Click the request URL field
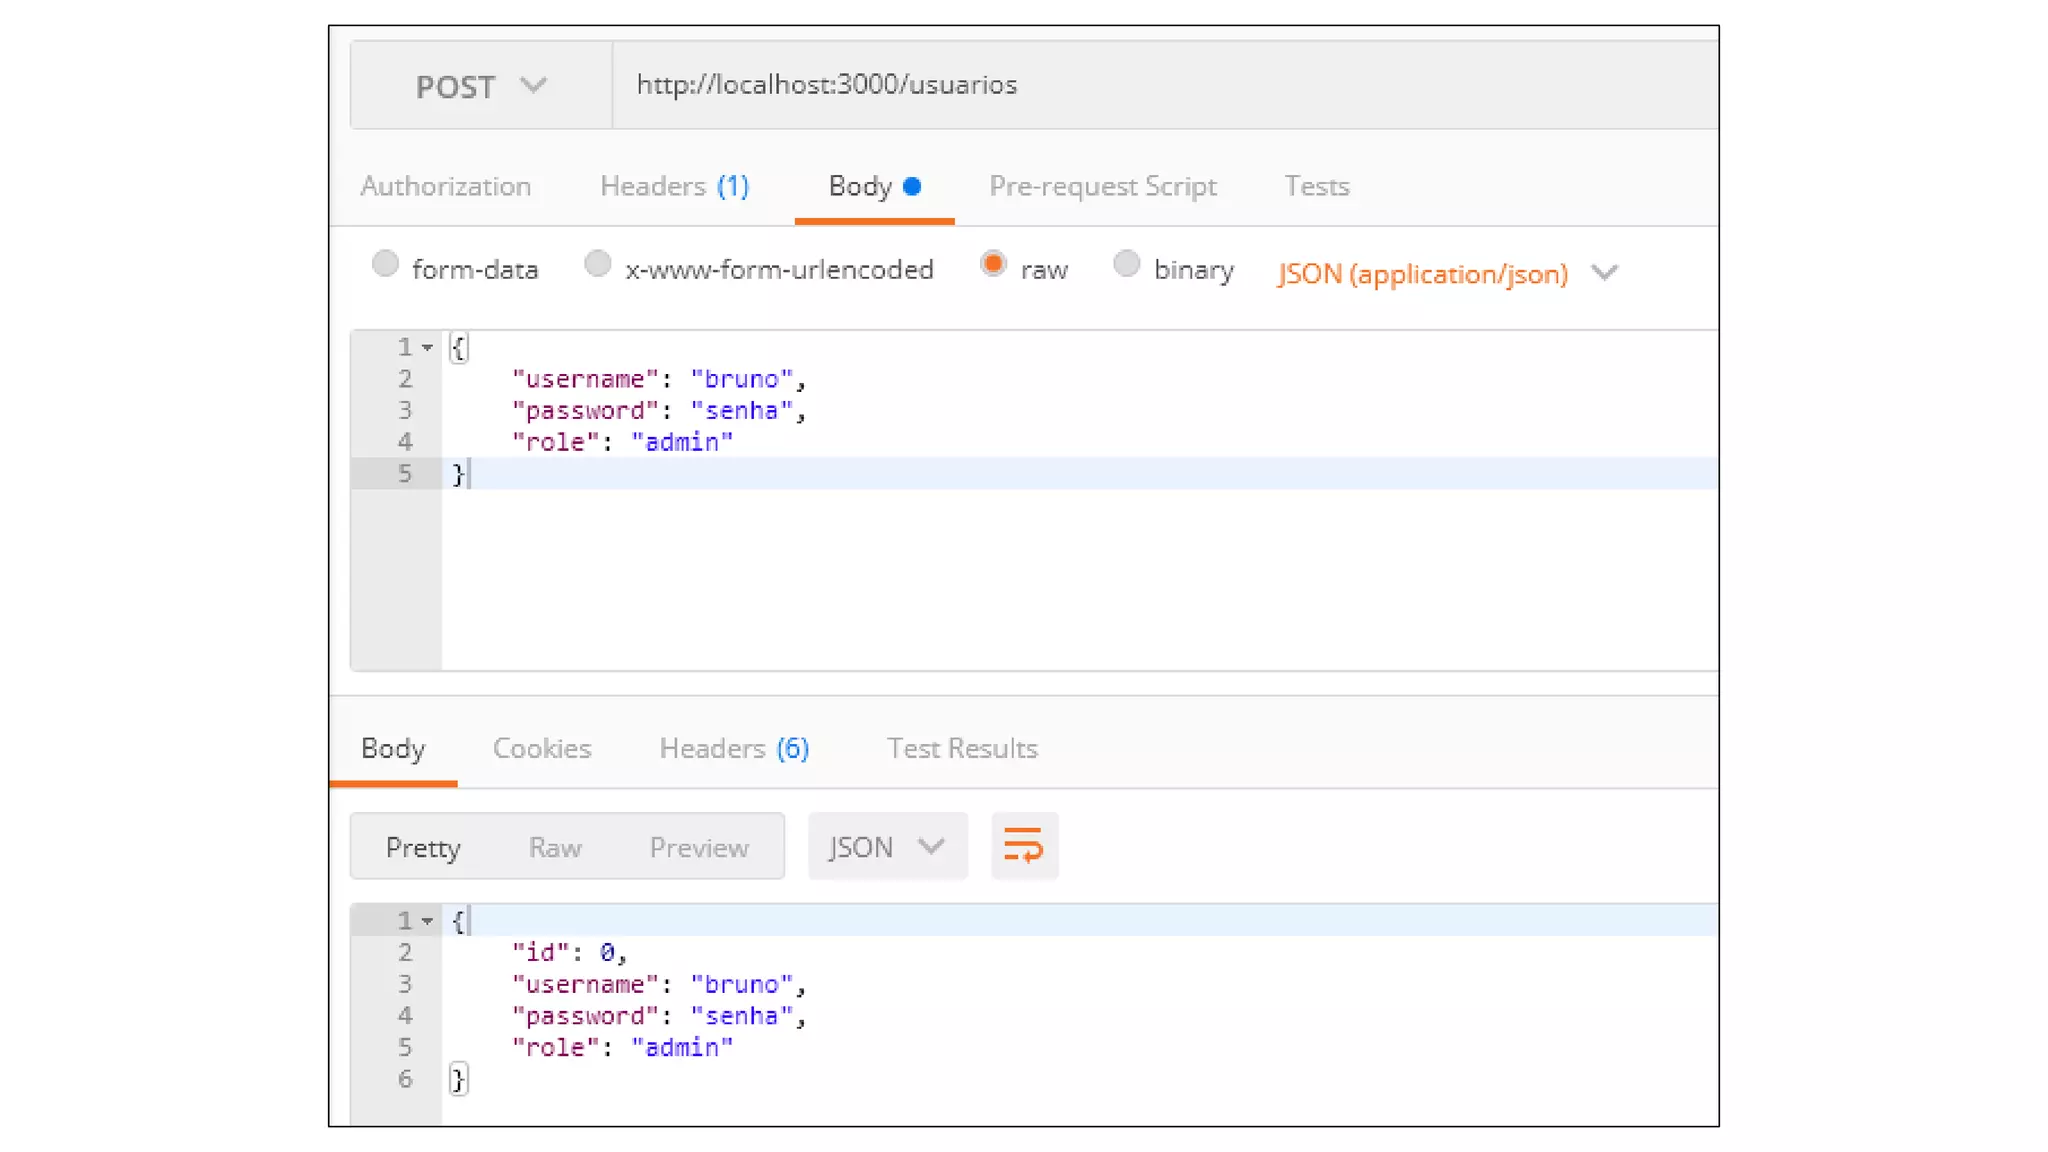The image size is (2048, 1152). pyautogui.click(x=1100, y=85)
